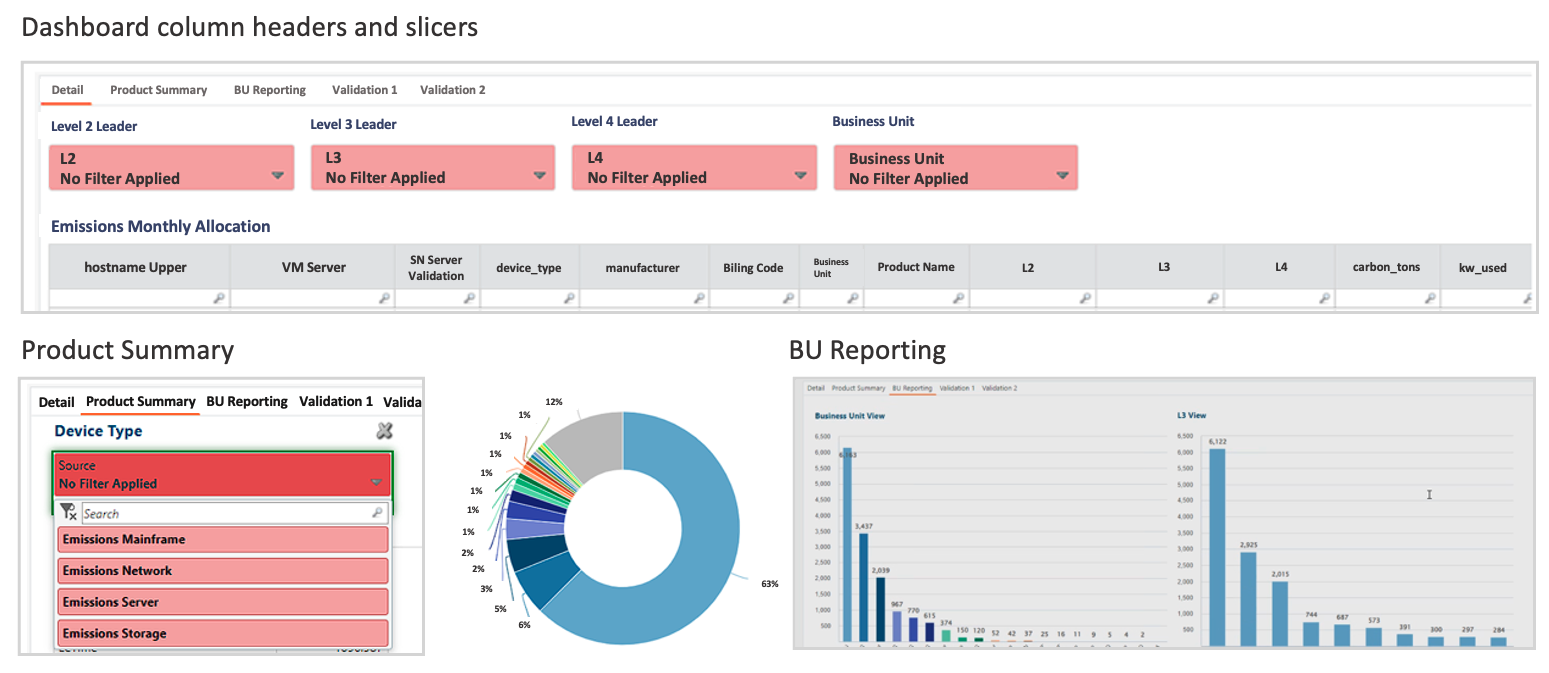Open Validation 2 tab in top dashboard

[452, 90]
